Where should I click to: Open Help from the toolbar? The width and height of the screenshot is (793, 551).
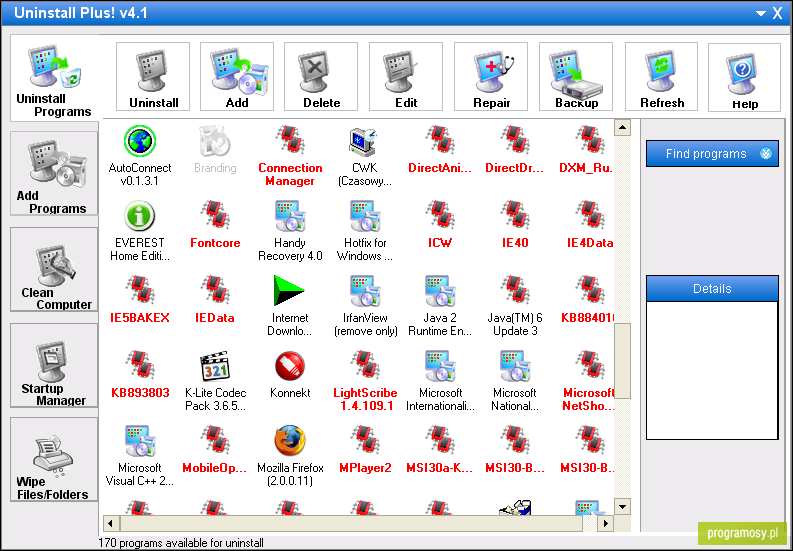click(x=744, y=77)
